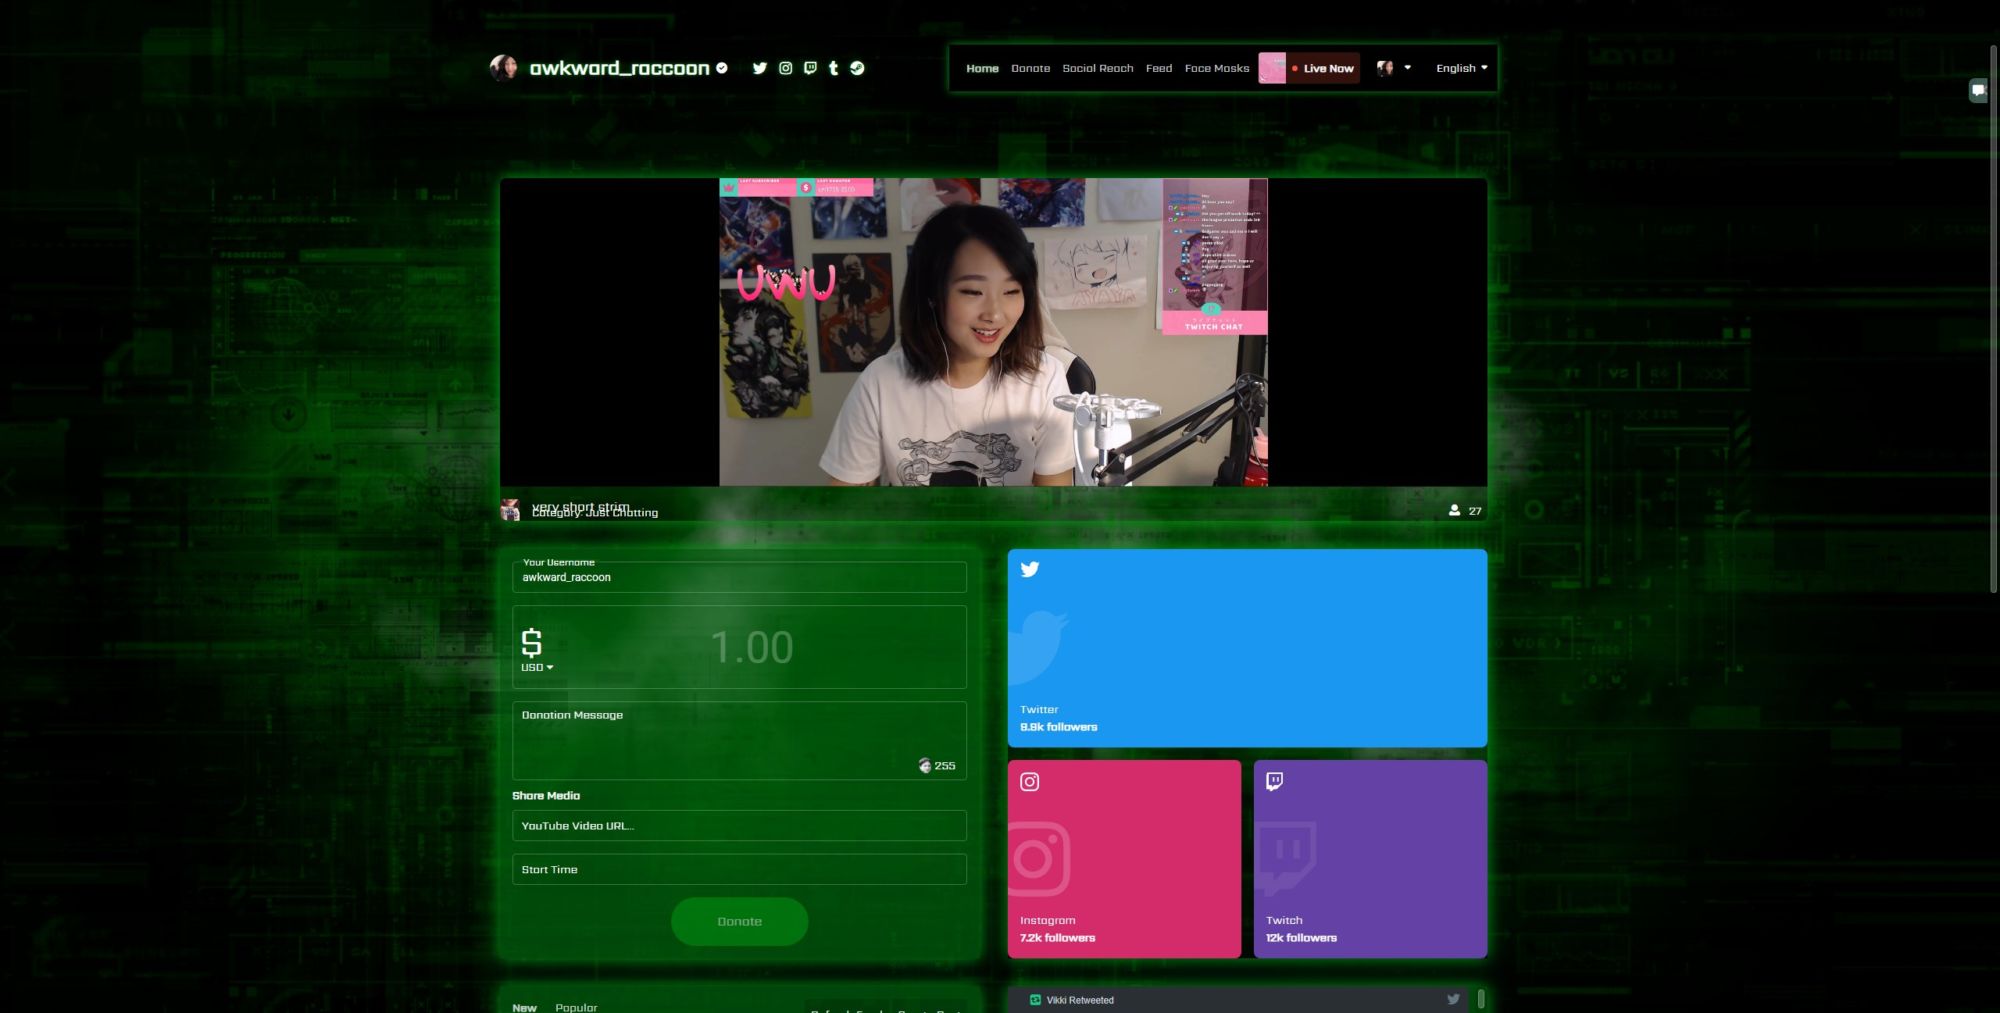The width and height of the screenshot is (2000, 1013).
Task: Click the chat bubble icon at right edge
Action: coord(1977,90)
